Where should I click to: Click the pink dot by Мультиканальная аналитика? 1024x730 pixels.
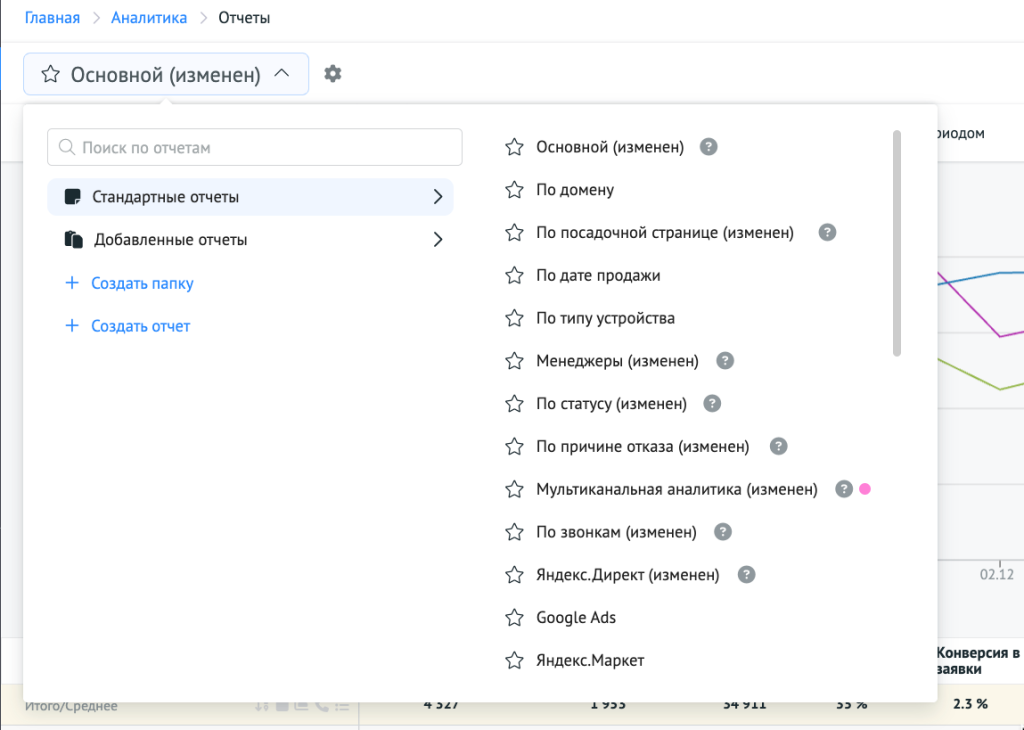pyautogui.click(x=865, y=489)
